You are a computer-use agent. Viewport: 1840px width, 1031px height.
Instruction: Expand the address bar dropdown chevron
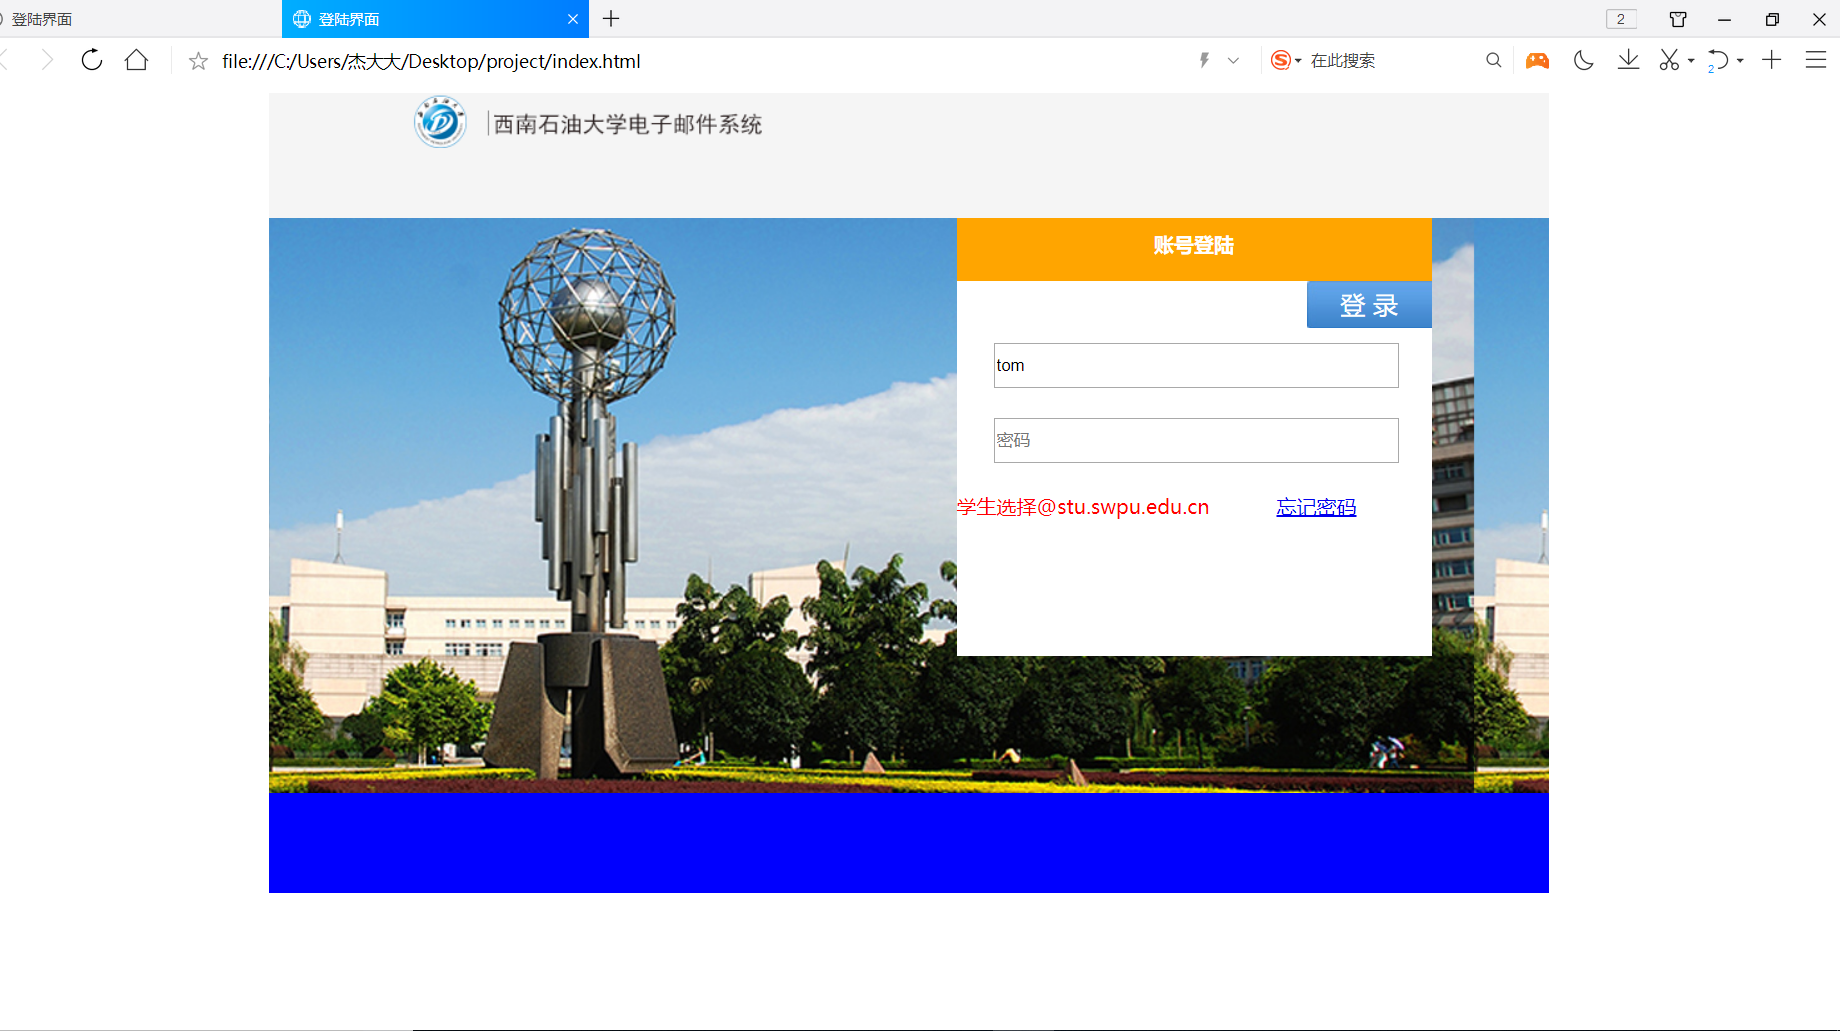1233,61
